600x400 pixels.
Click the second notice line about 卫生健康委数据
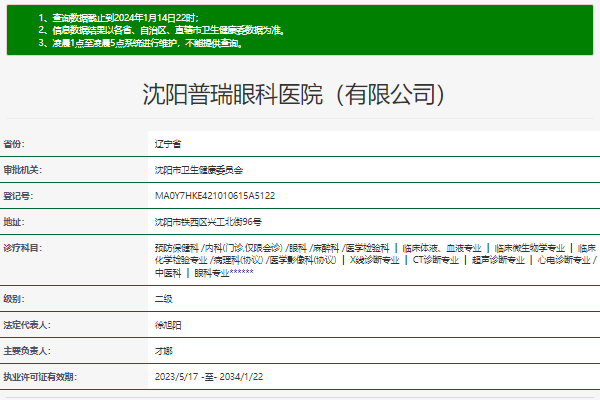161,30
